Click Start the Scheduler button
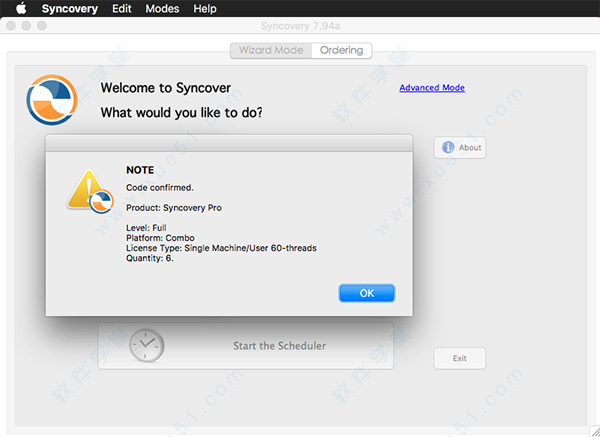Screen dimensions: 600x437 click(246, 346)
